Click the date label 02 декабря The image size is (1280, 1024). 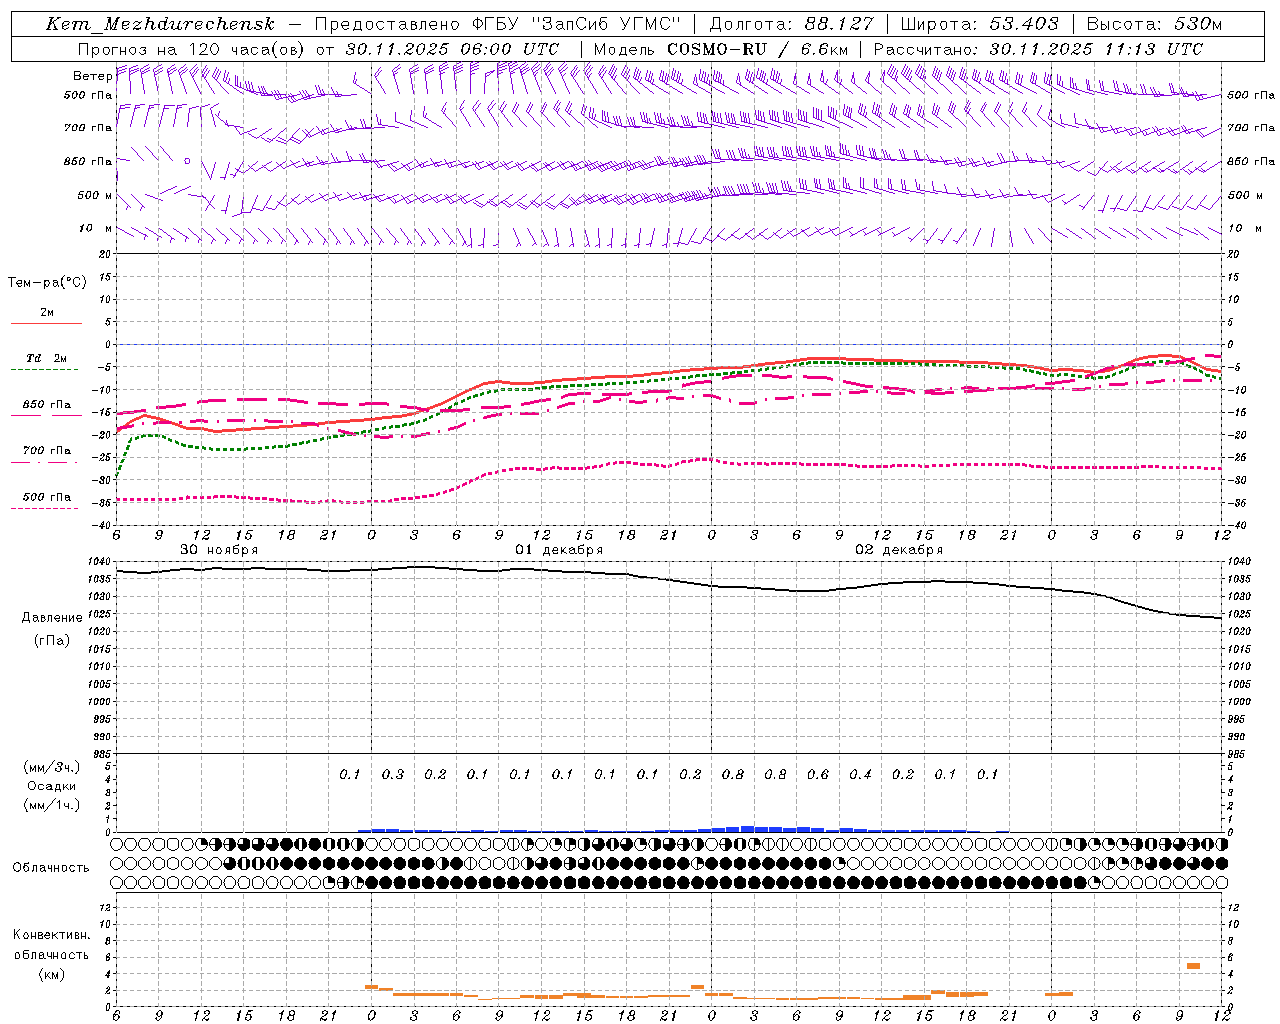[899, 550]
